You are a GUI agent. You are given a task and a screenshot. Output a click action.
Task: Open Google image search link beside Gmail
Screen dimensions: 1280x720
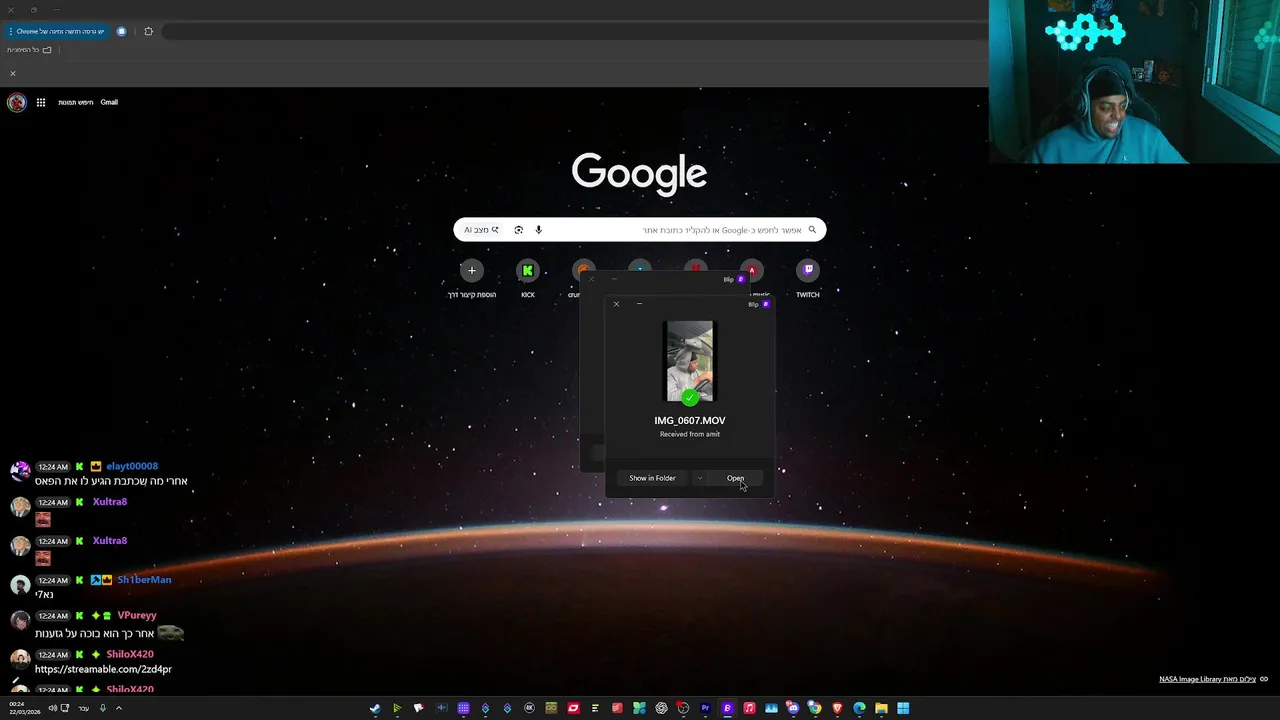(x=75, y=102)
